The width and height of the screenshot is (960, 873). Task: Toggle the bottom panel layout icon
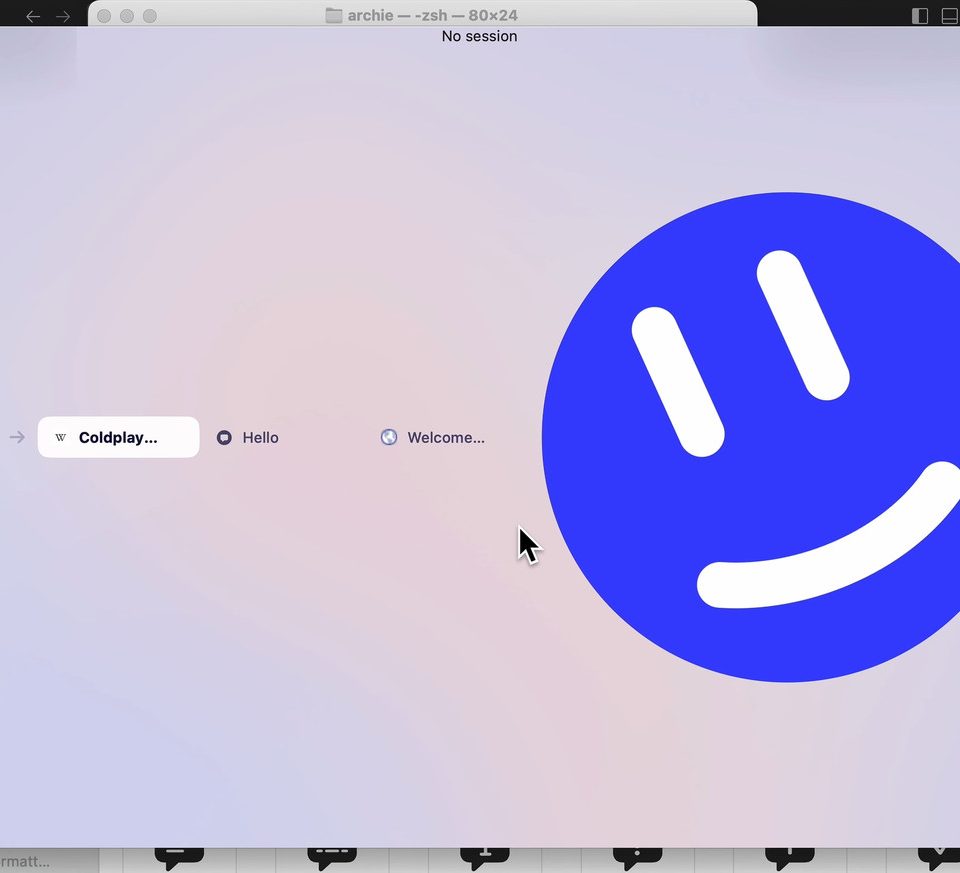(949, 16)
